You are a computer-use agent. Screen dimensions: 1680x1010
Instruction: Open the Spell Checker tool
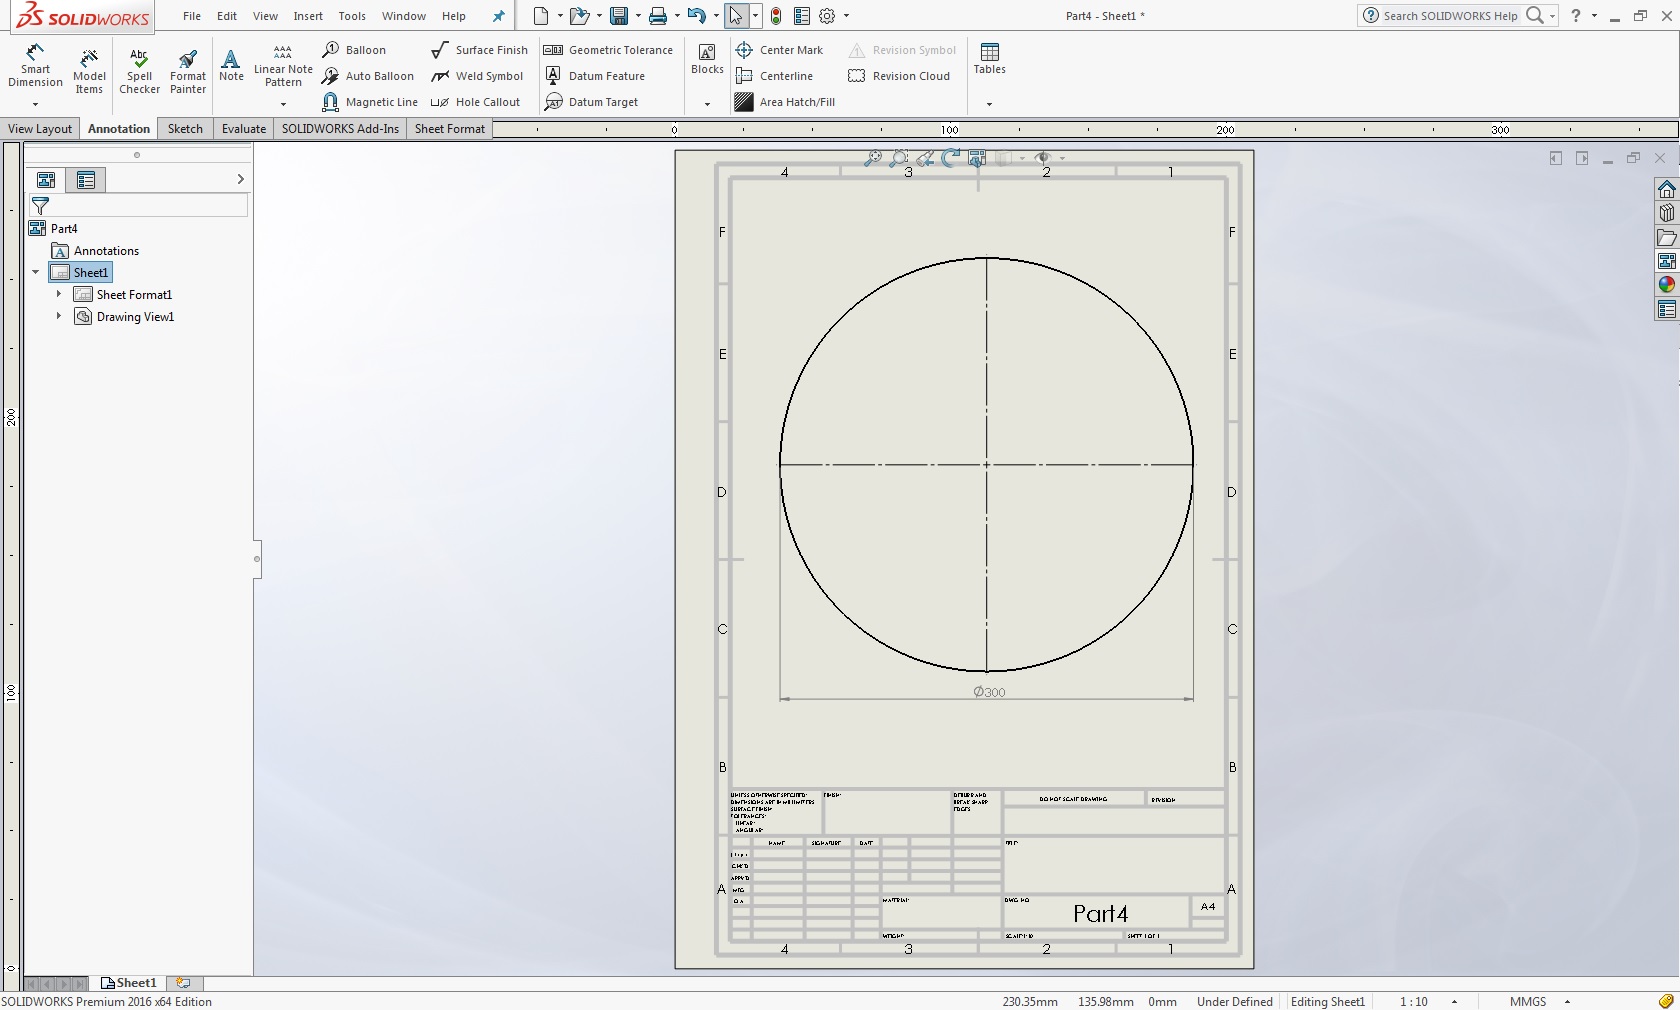pyautogui.click(x=139, y=70)
